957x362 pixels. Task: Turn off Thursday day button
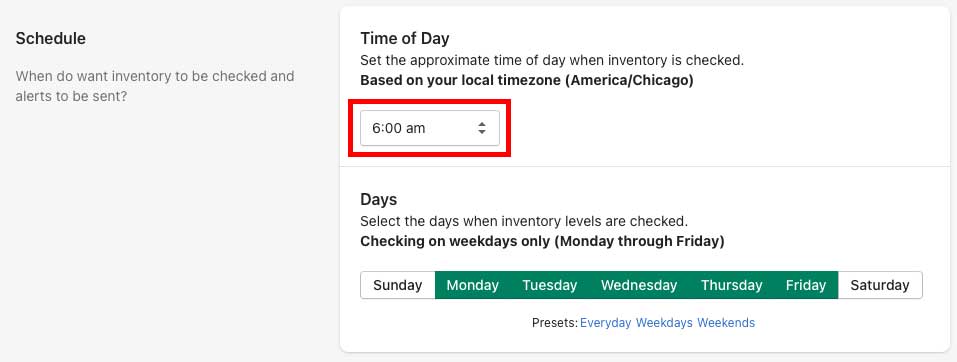coord(731,285)
